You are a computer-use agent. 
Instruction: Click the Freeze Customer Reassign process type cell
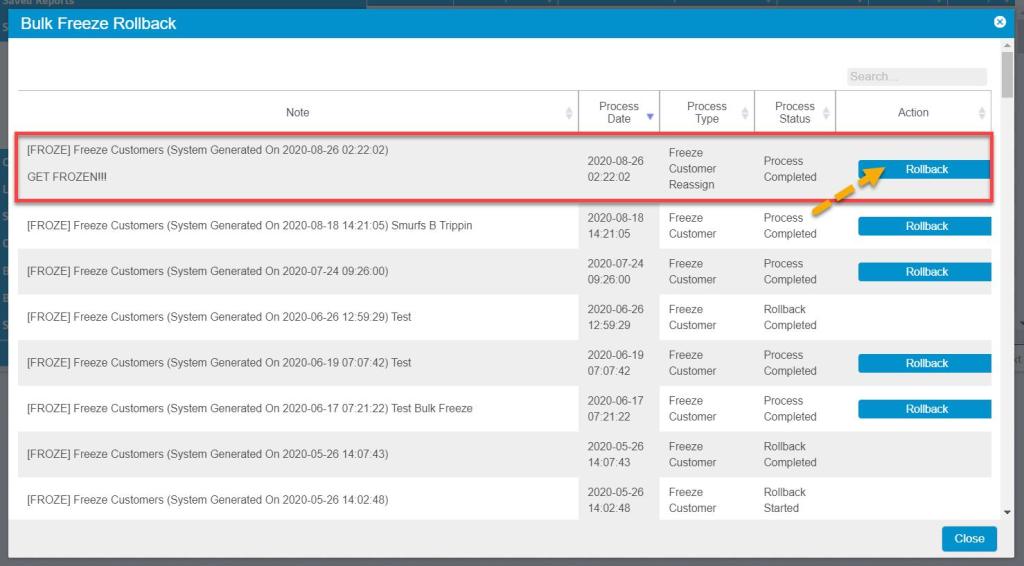click(x=692, y=169)
